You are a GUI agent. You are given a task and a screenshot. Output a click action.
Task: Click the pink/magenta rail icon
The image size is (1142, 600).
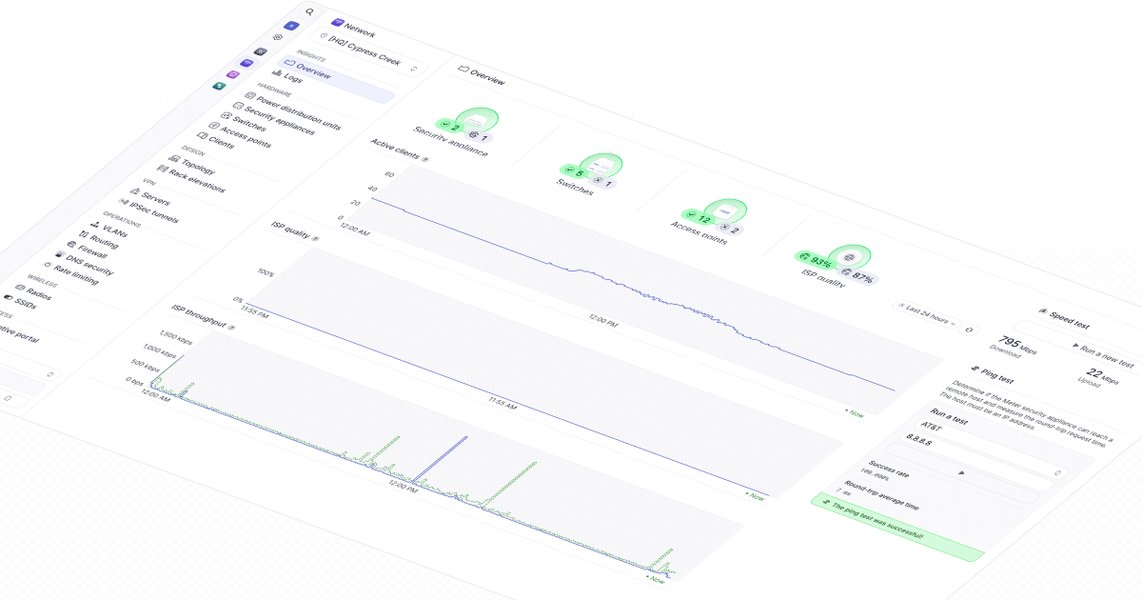coord(233,74)
